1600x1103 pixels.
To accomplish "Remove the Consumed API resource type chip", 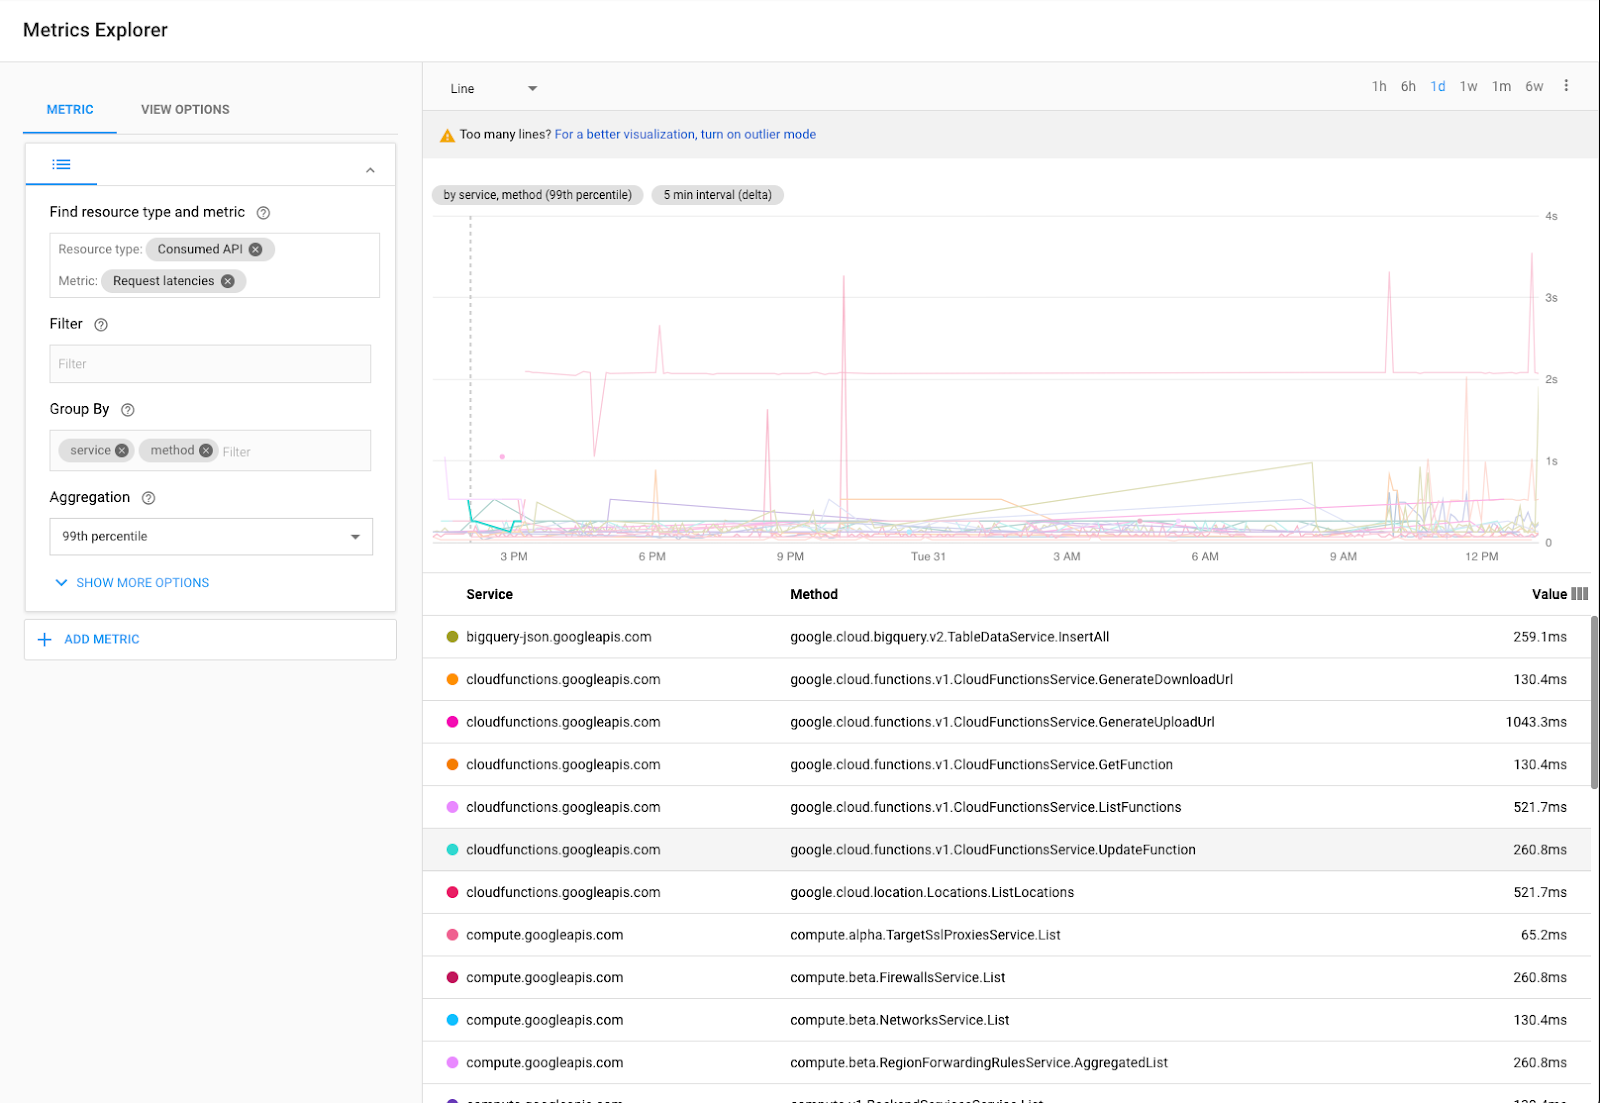I will pyautogui.click(x=257, y=249).
